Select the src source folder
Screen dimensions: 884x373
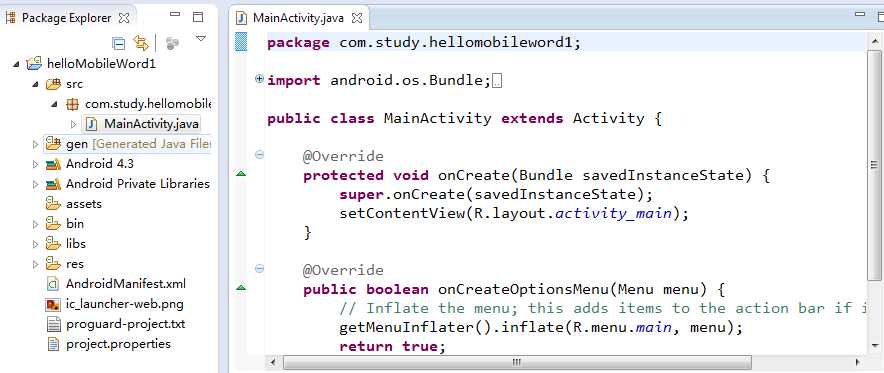point(74,84)
